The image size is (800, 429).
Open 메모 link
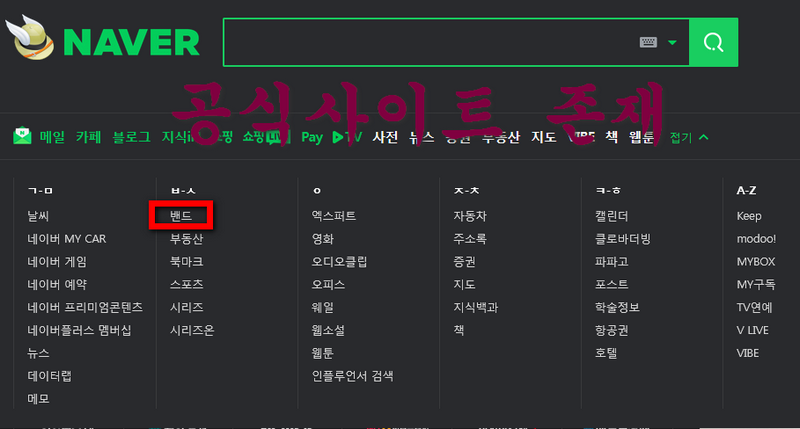point(38,398)
